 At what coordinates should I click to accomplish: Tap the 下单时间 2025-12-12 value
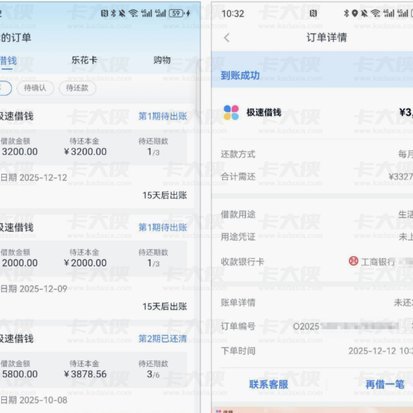pyautogui.click(x=380, y=351)
